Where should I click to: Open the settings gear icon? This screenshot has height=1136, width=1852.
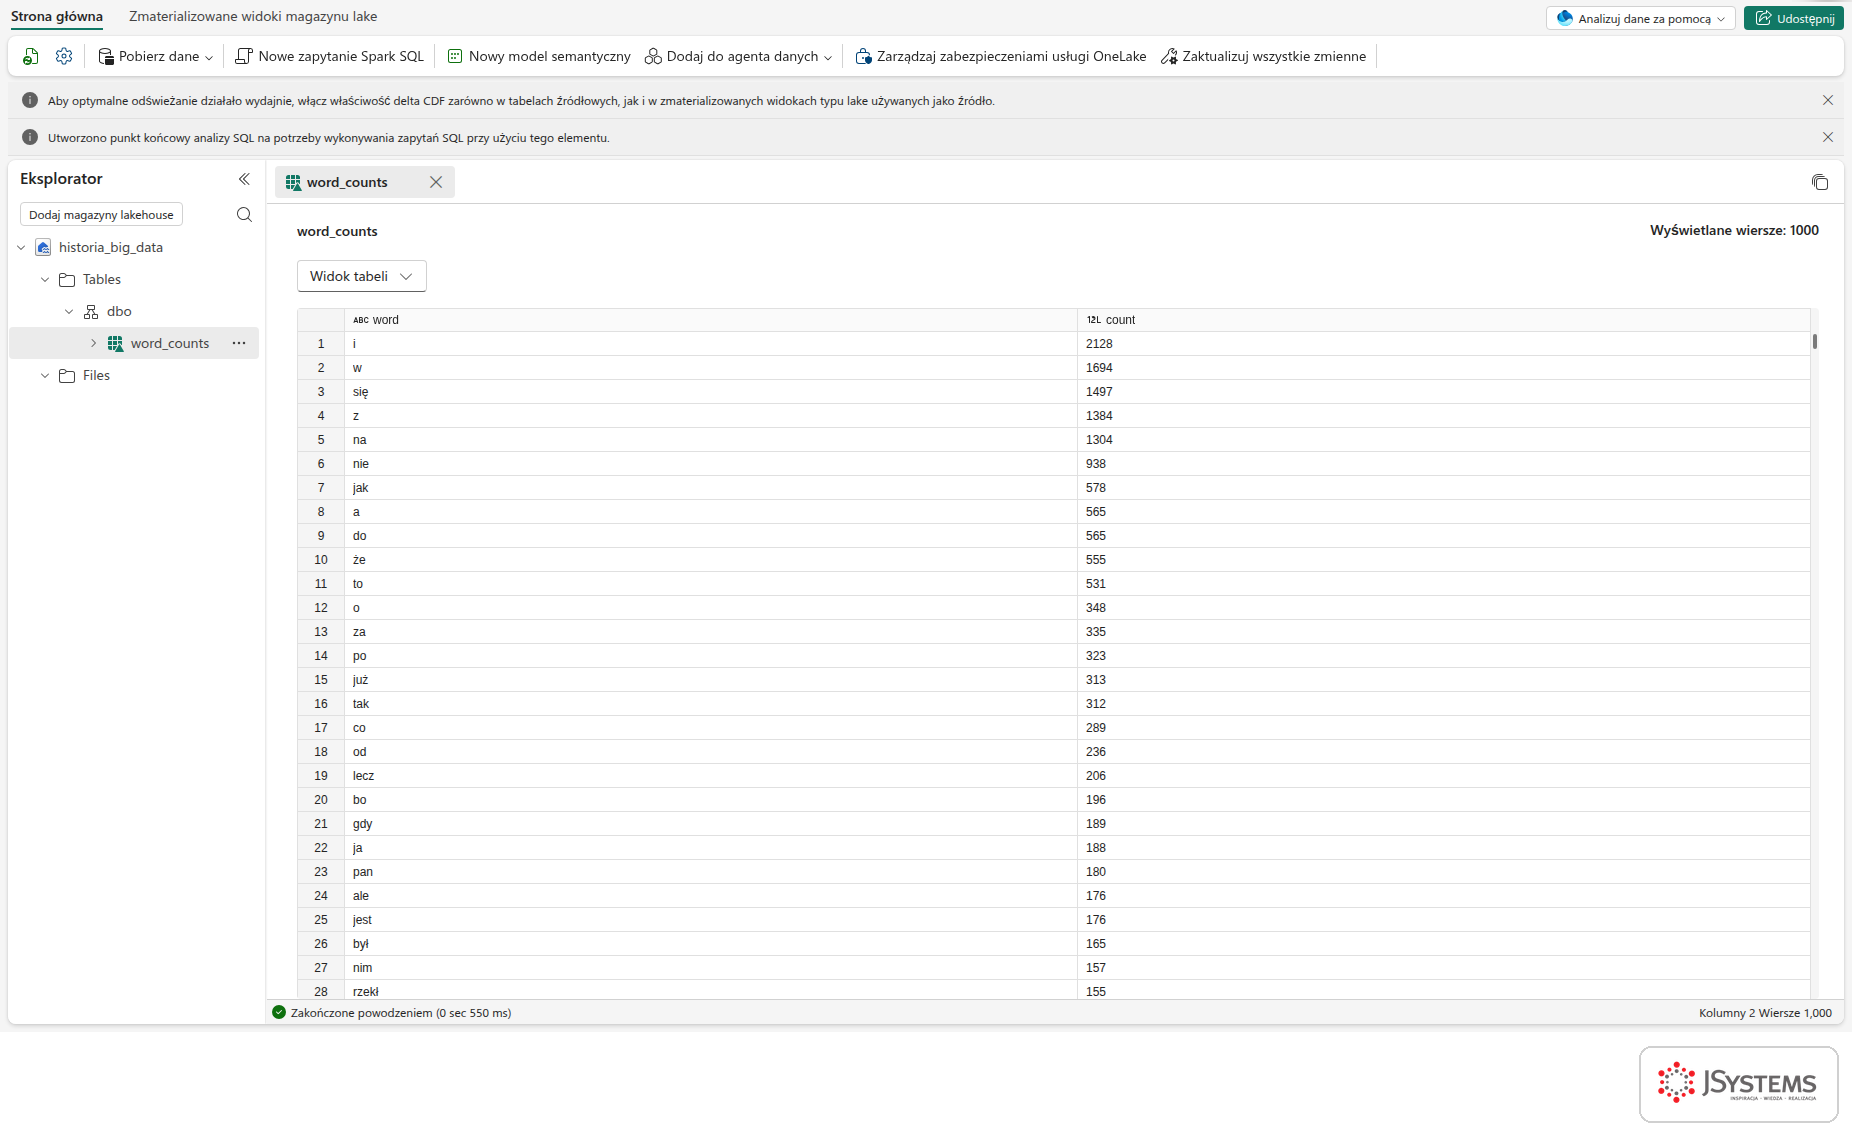64,57
